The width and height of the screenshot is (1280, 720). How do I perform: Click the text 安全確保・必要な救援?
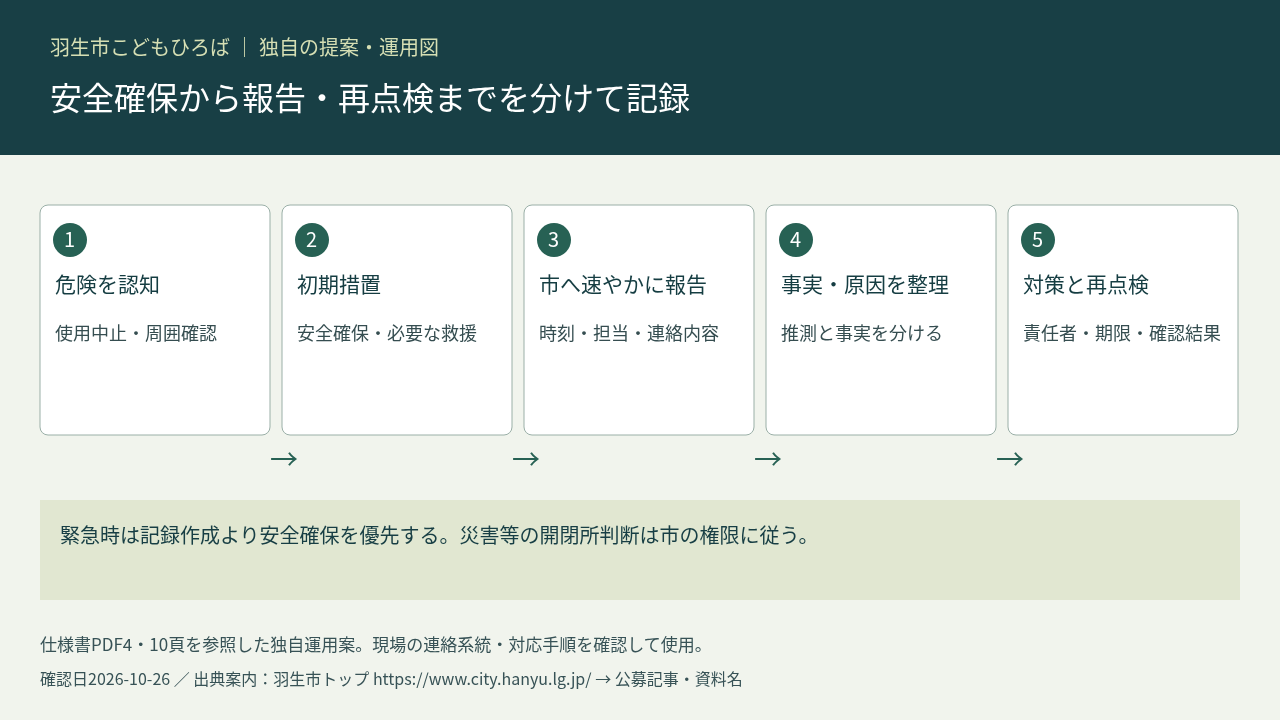(x=387, y=333)
